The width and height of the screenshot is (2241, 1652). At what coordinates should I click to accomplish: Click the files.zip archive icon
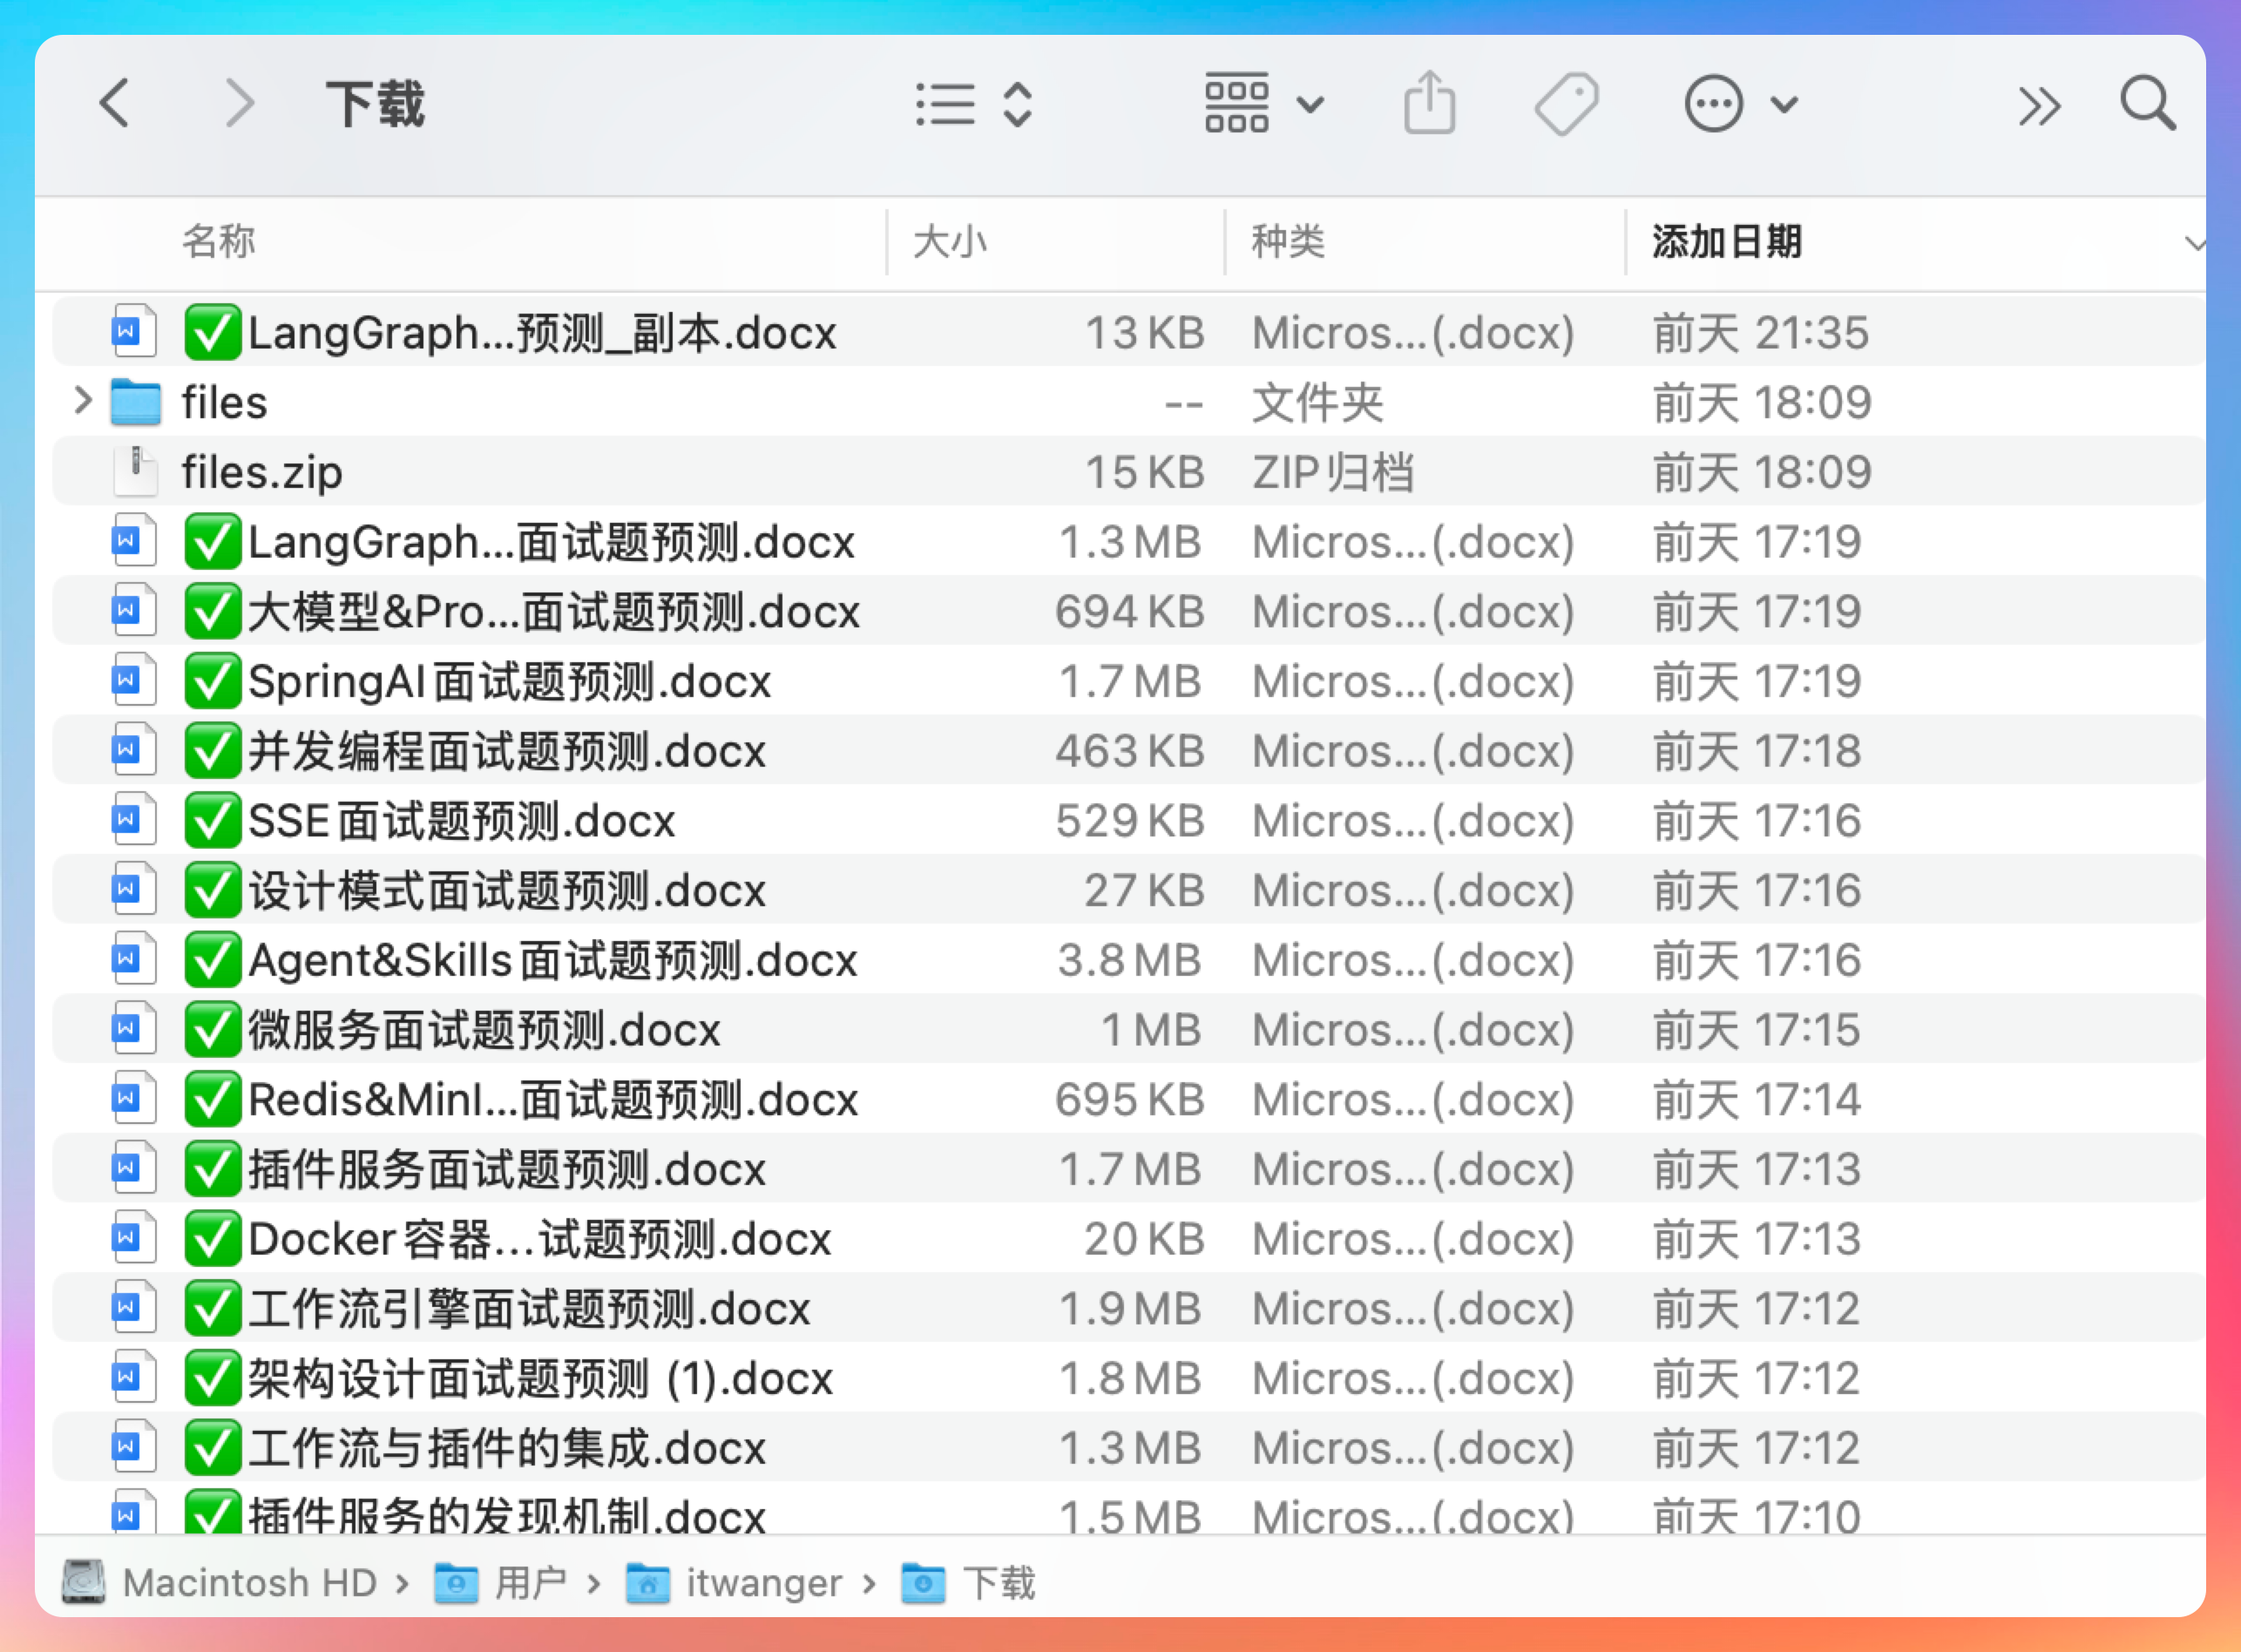135,472
